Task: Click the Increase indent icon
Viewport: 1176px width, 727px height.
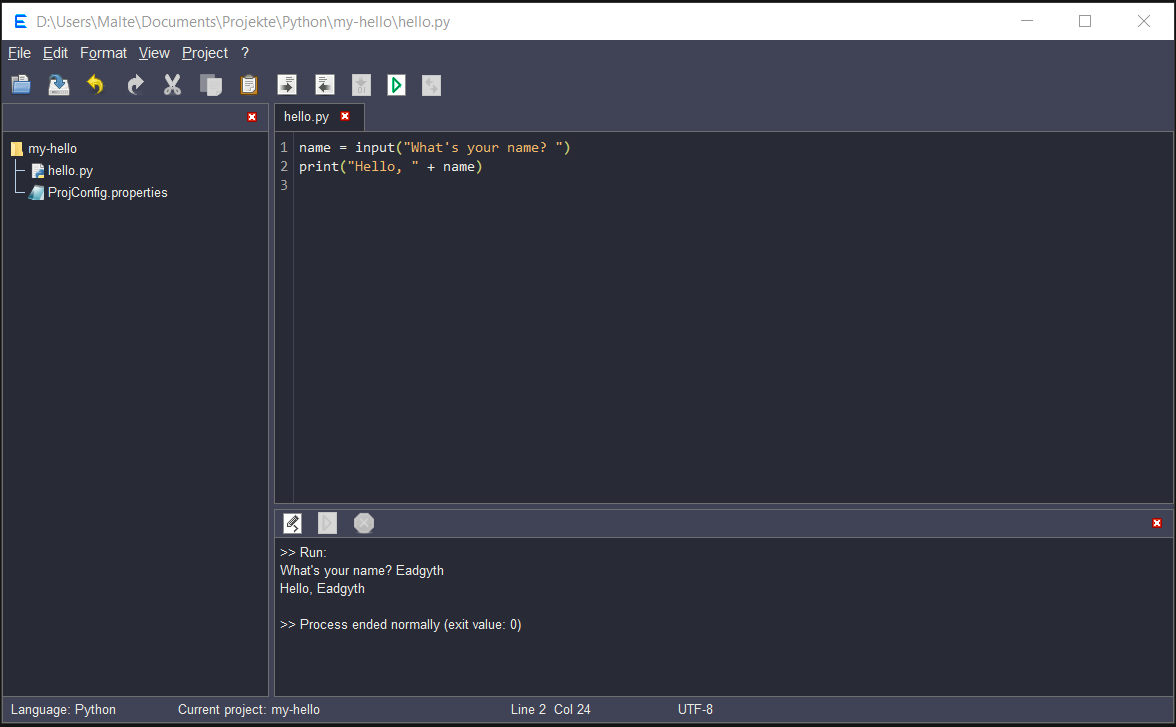Action: coord(287,85)
